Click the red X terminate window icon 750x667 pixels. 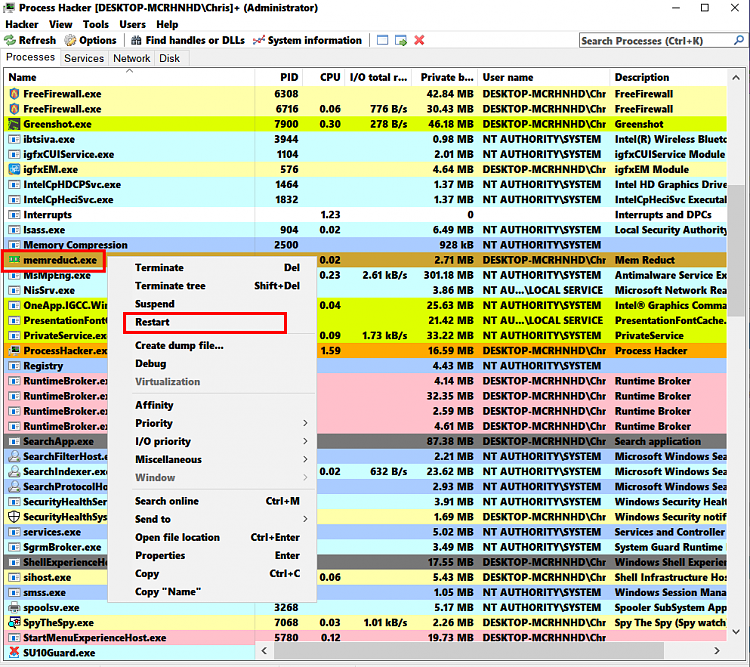(x=419, y=40)
